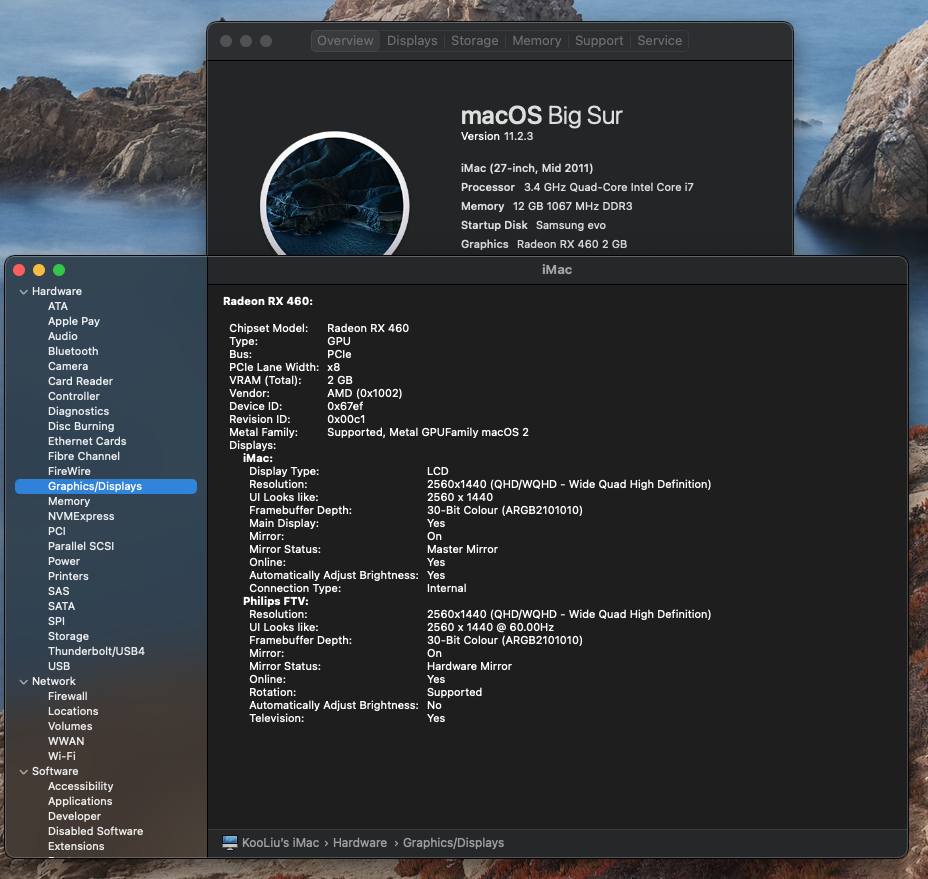928x879 pixels.
Task: Open Thunderbolt/USB4 hardware entry
Action: [x=96, y=652]
